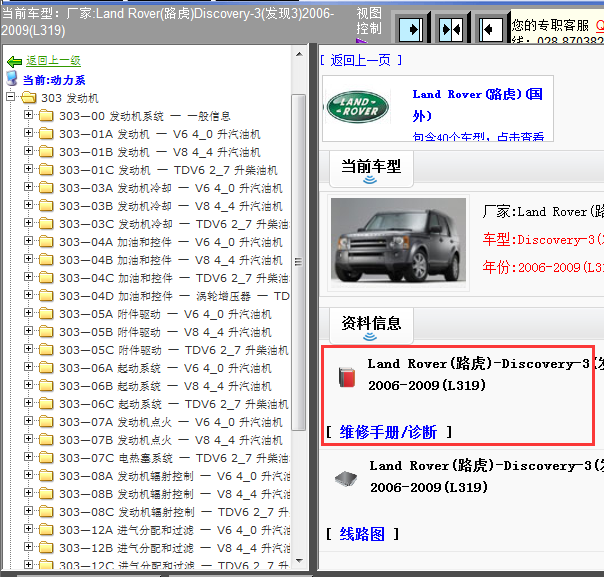This screenshot has height=577, width=604.
Task: Click 返回上一页 link
Action: [361, 60]
